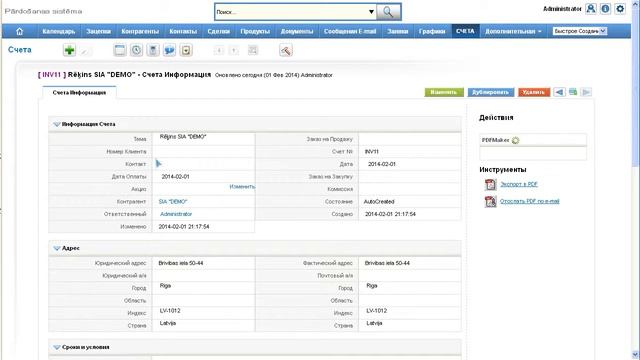Click the Тема value Rēķins SIA "DEMO"
Screen dimensions: 640x360
pos(183,137)
